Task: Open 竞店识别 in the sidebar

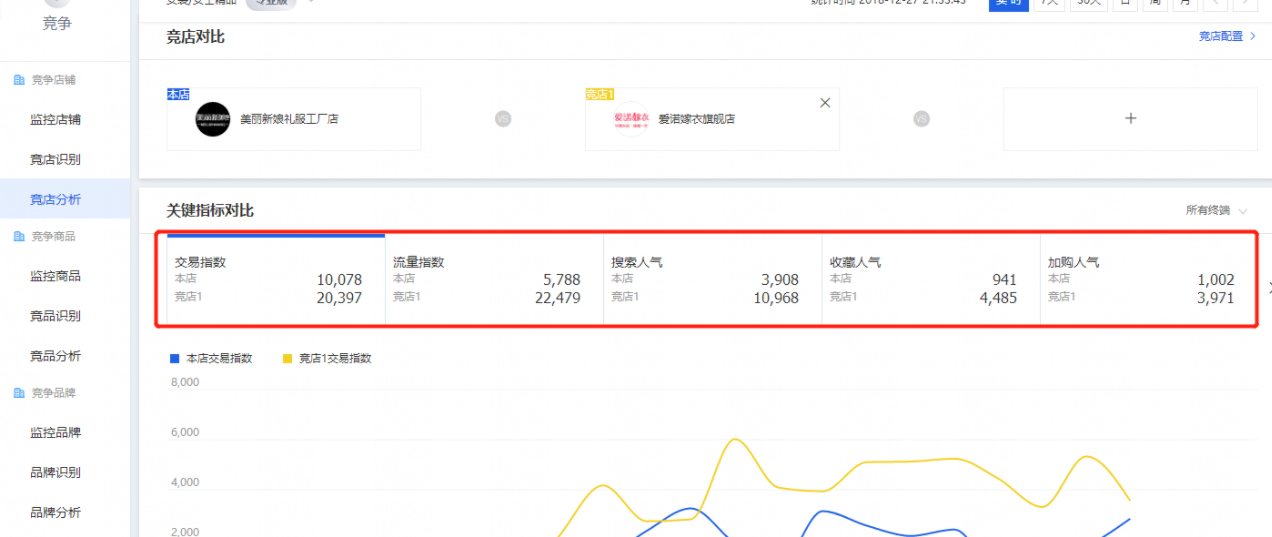Action: (x=55, y=160)
